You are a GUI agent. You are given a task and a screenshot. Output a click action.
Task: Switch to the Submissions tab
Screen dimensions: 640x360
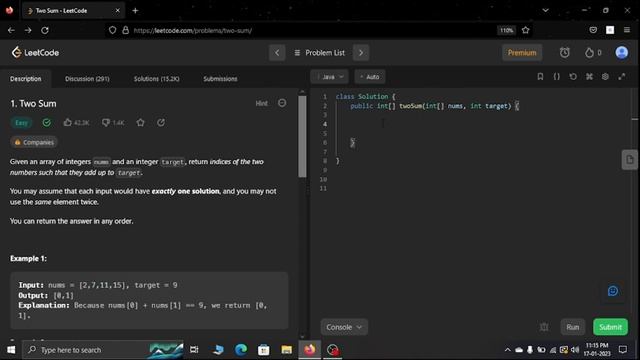tap(220, 79)
